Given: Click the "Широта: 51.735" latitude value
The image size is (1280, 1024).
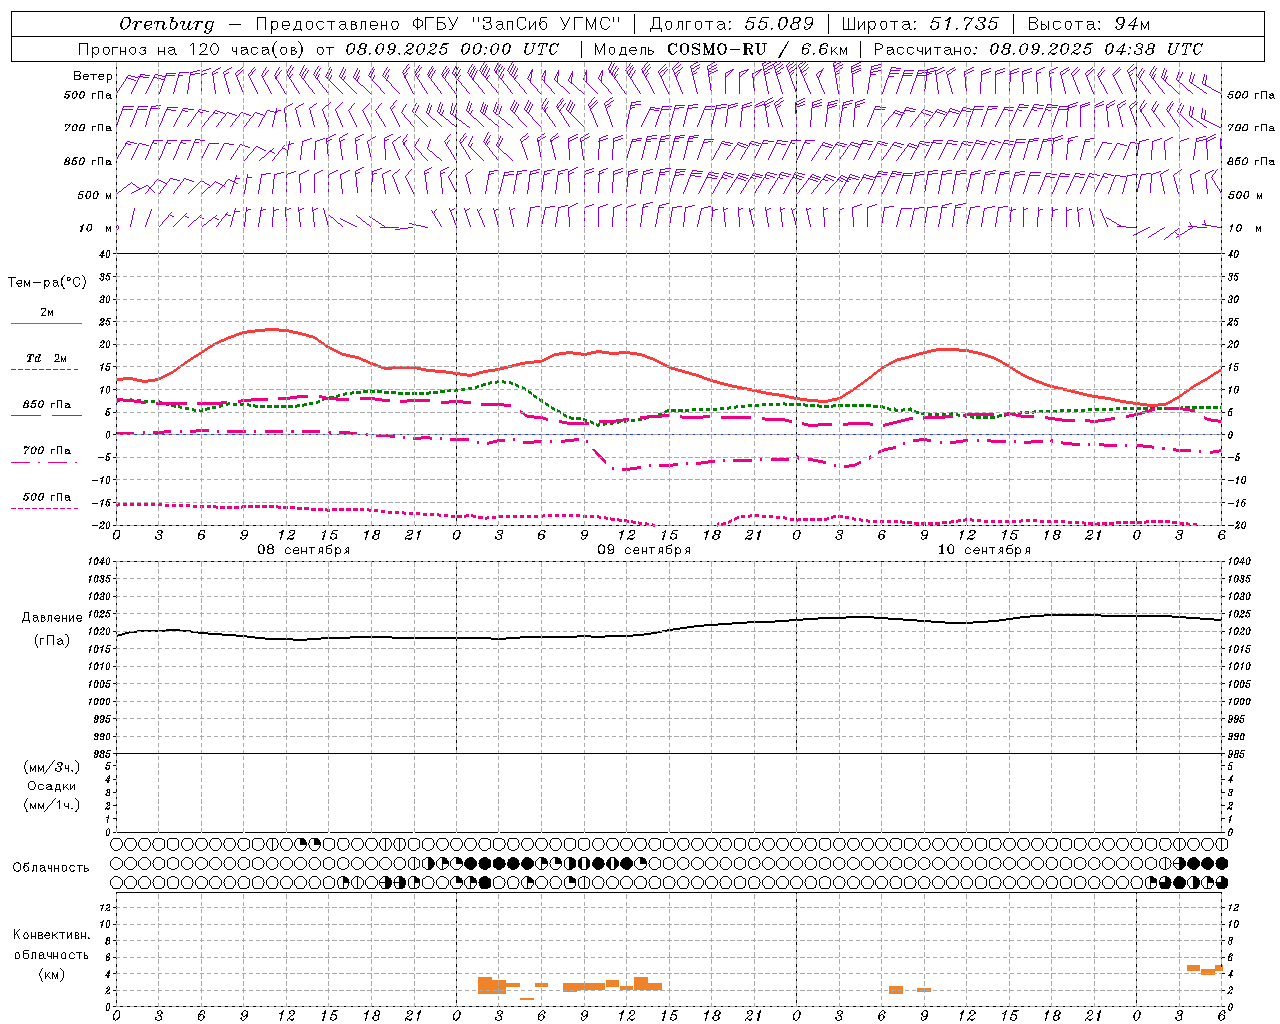Looking at the screenshot, I should pos(920,24).
